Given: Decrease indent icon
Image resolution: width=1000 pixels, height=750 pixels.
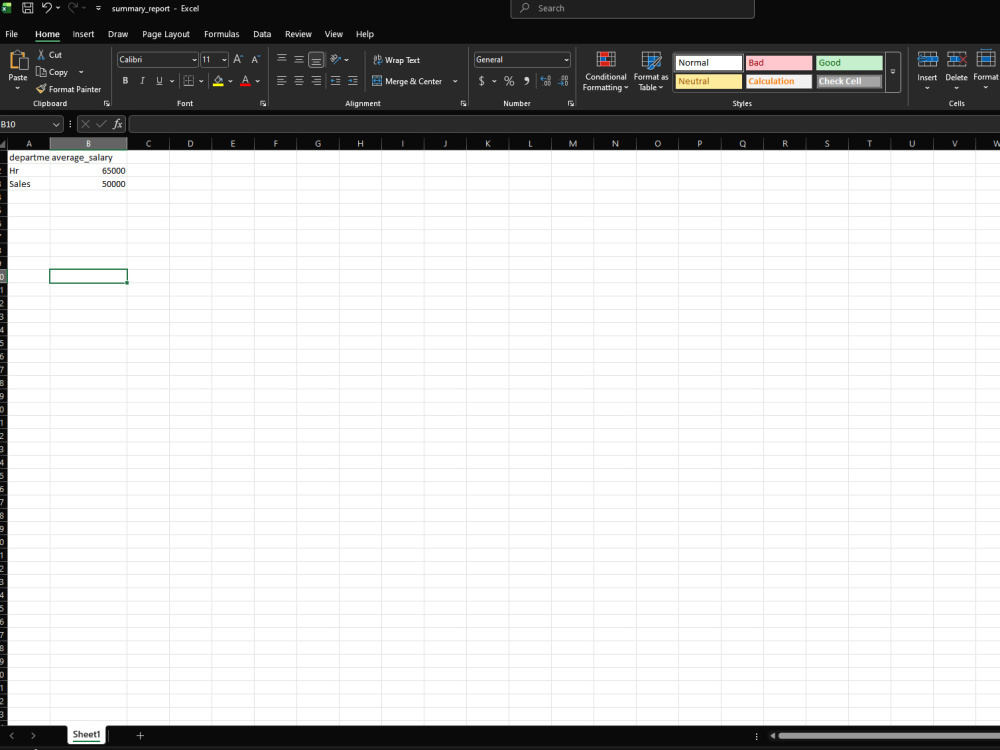Looking at the screenshot, I should click(x=335, y=81).
